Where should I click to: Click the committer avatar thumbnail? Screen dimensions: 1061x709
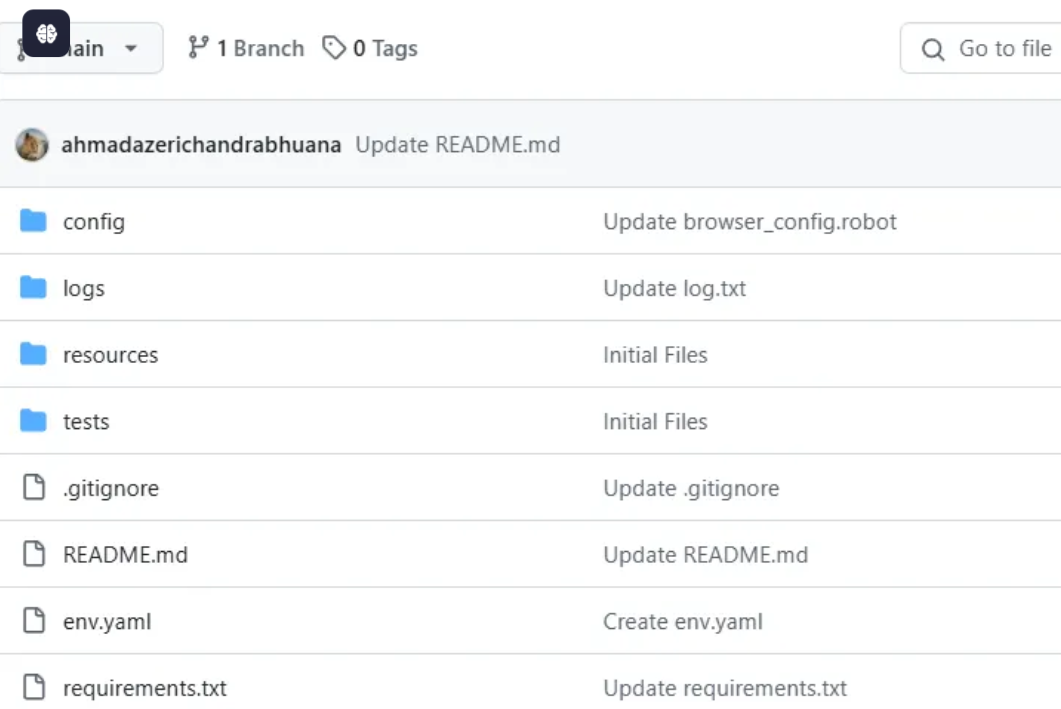pos(32,145)
